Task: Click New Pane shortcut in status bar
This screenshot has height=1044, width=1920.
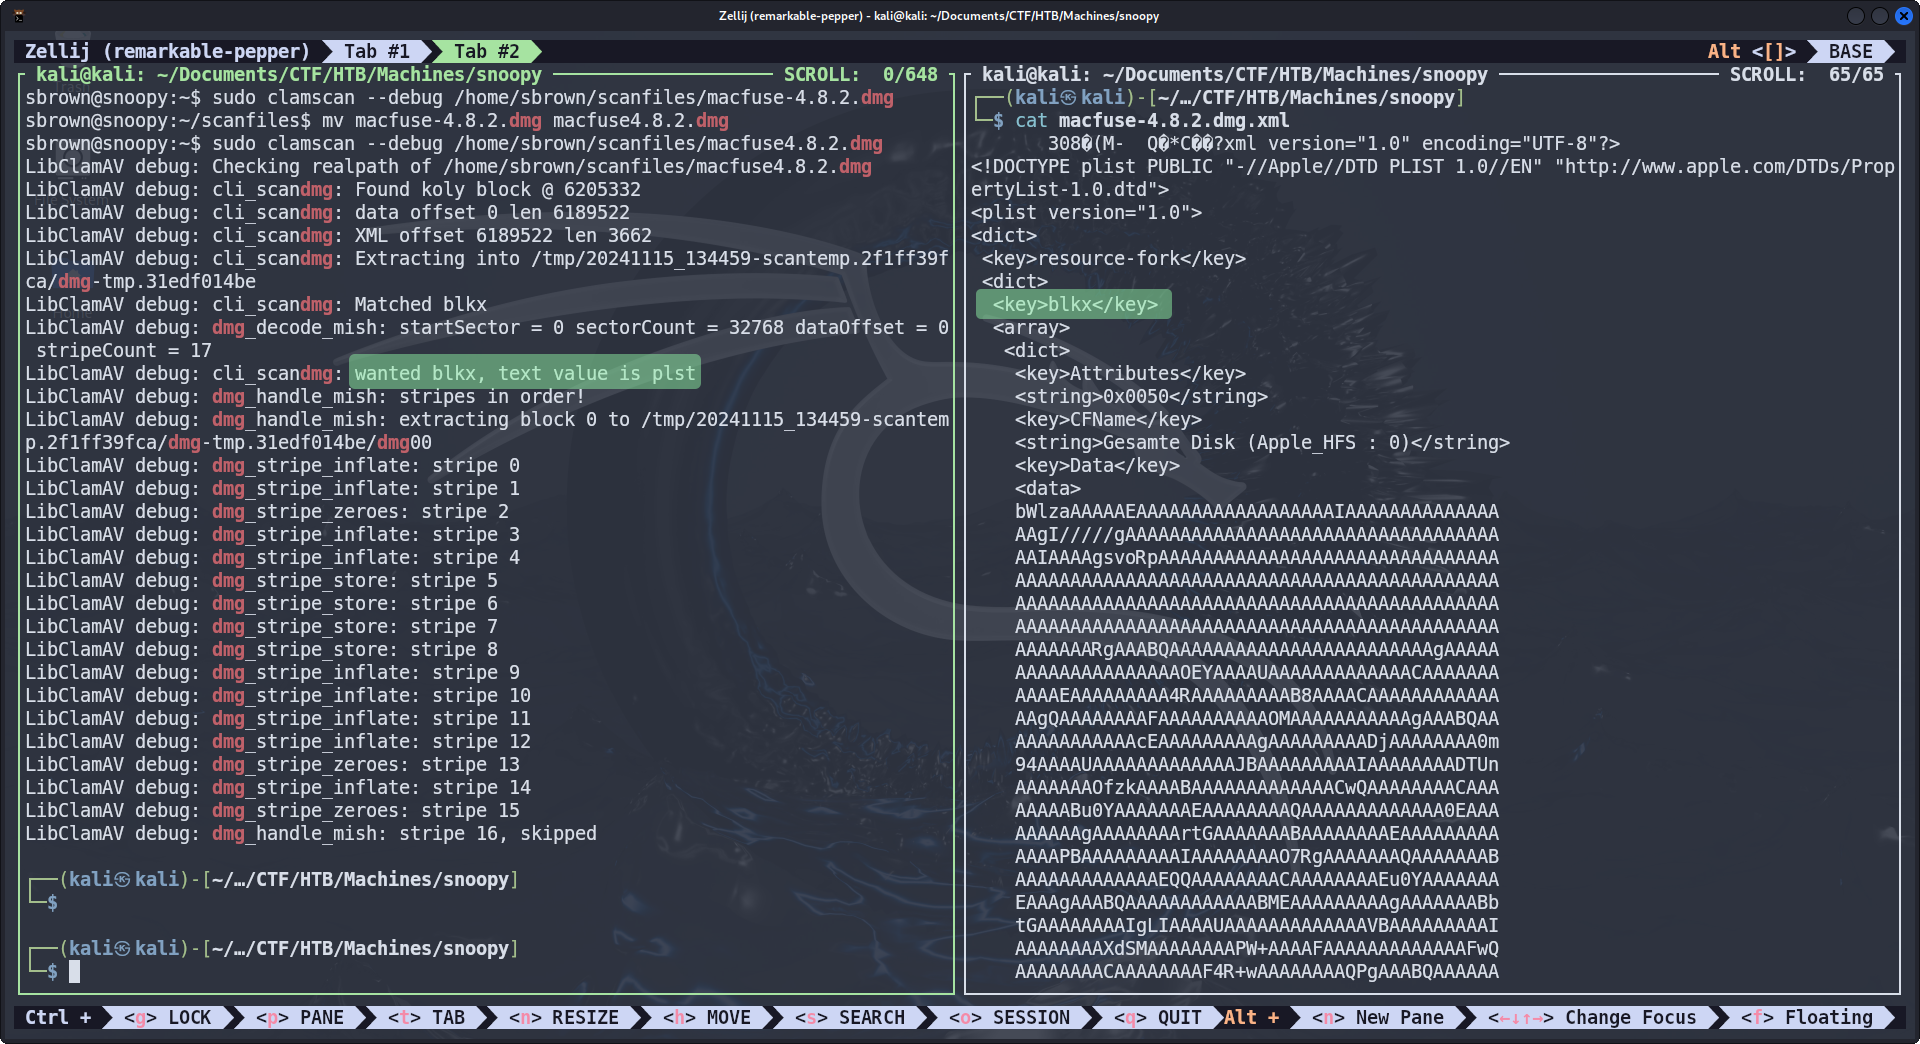Action: click(1378, 1017)
